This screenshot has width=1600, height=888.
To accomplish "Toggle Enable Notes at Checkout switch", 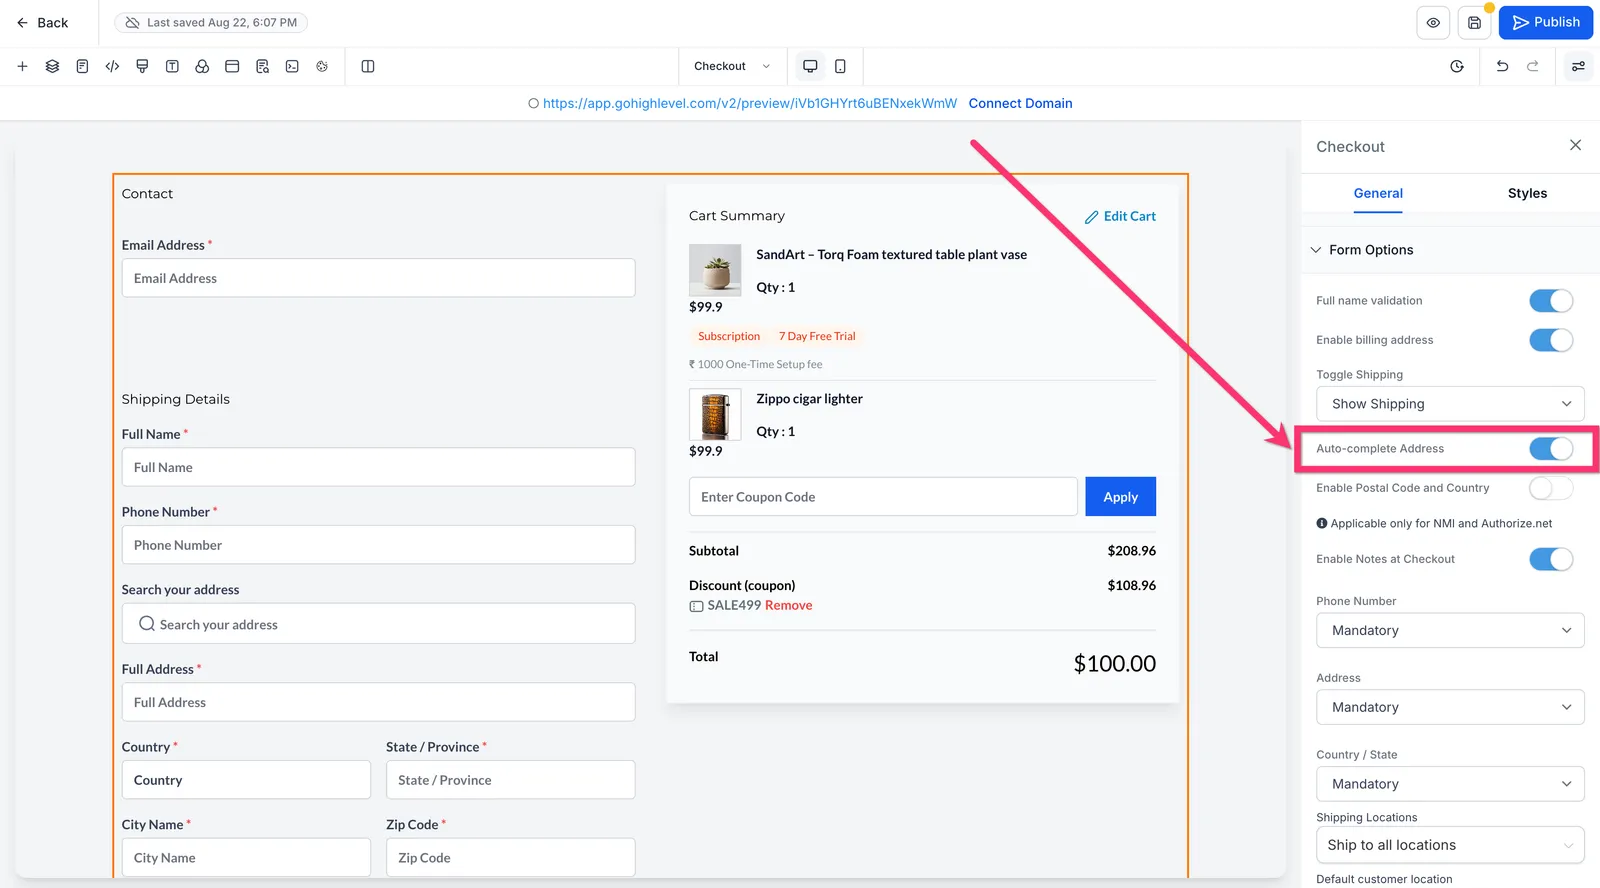I will point(1551,559).
